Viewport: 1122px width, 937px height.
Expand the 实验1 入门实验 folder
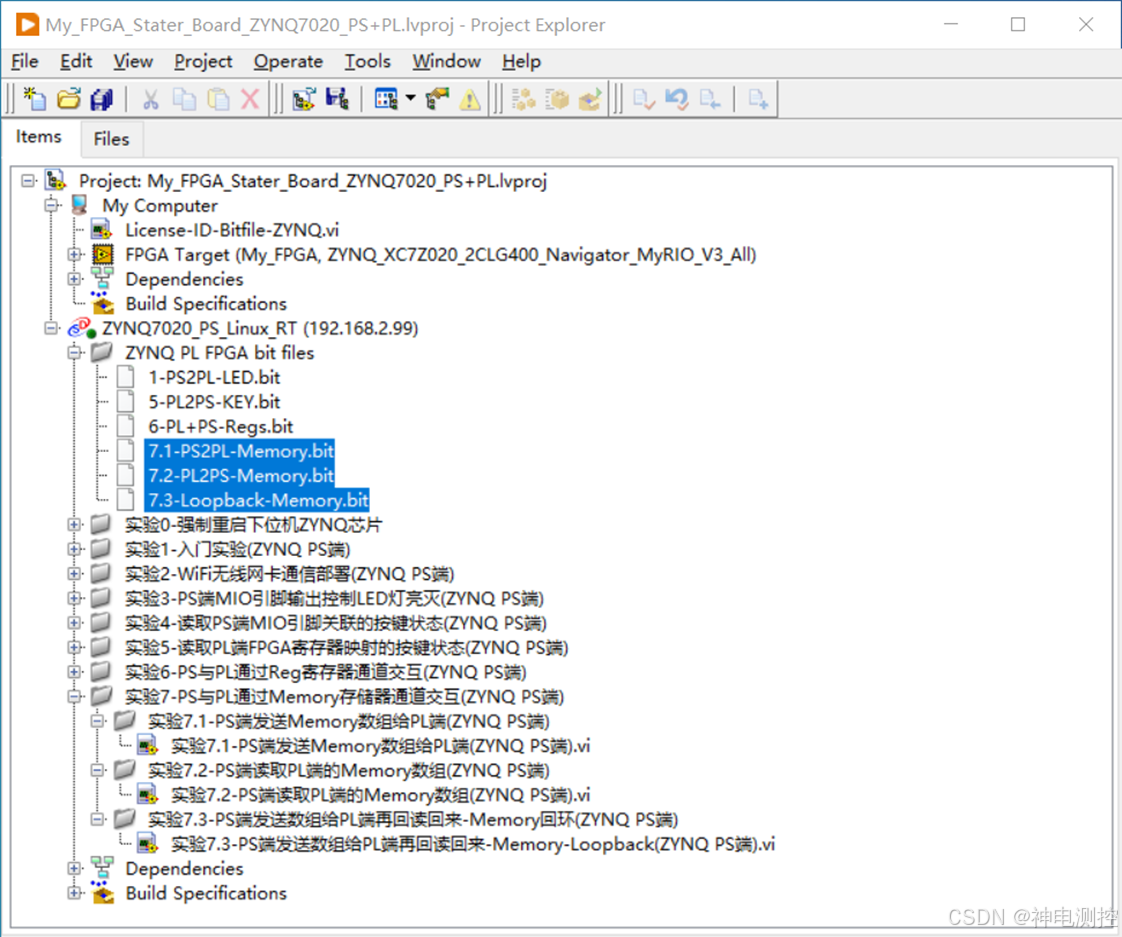point(74,549)
